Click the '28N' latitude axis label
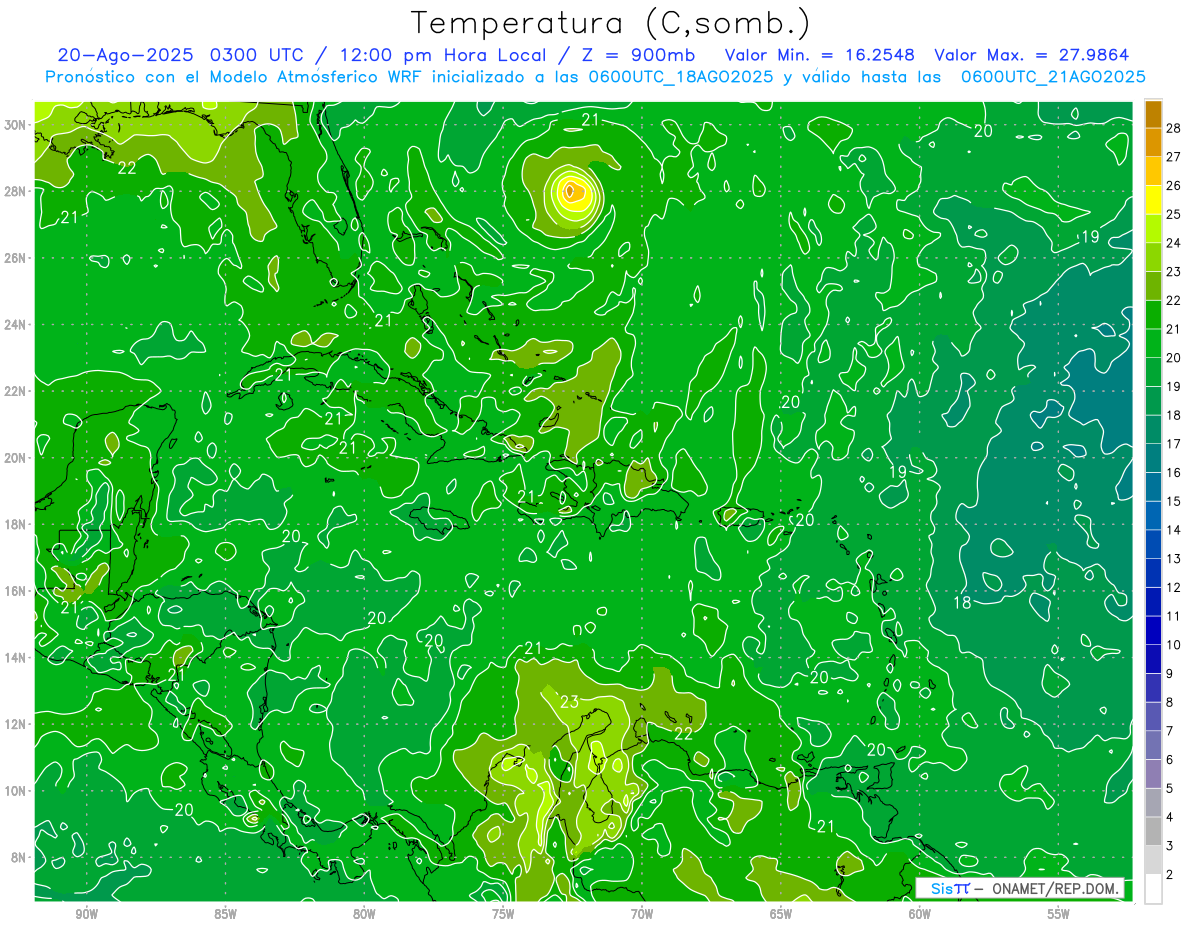The width and height of the screenshot is (1200, 927). tap(15, 191)
